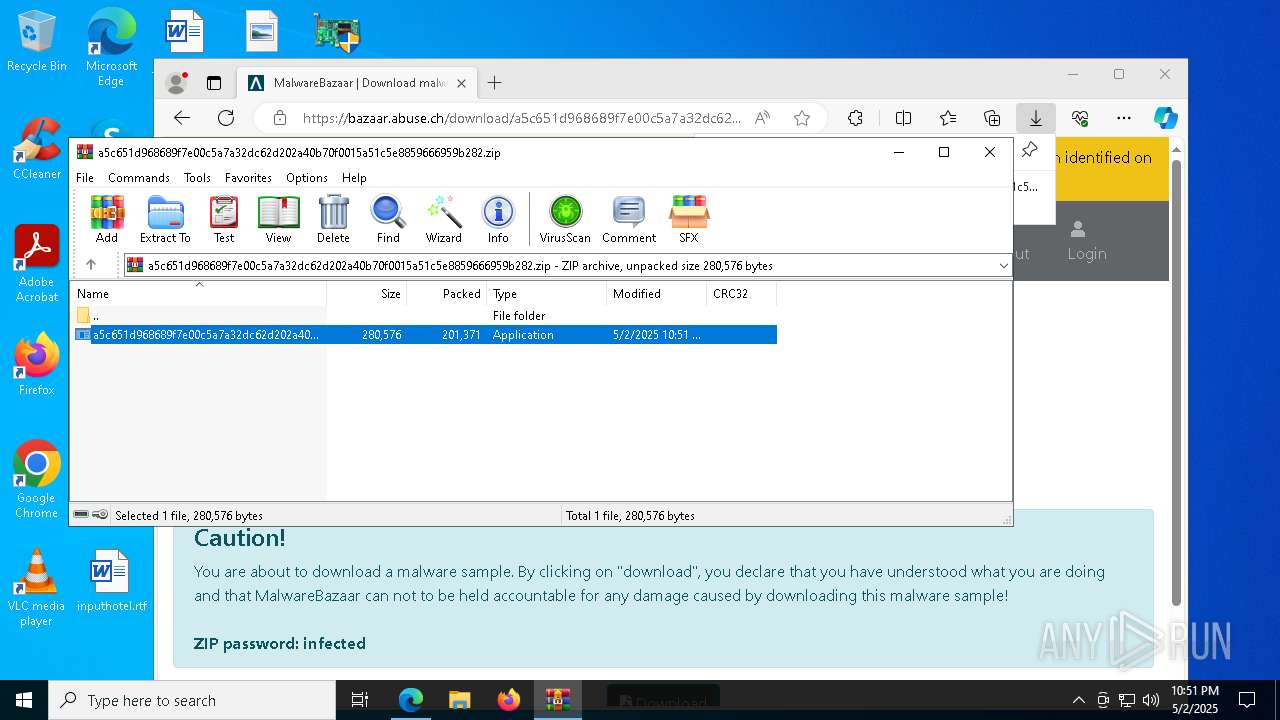Go up one folder level arrow
The height and width of the screenshot is (720, 1280).
tap(91, 265)
